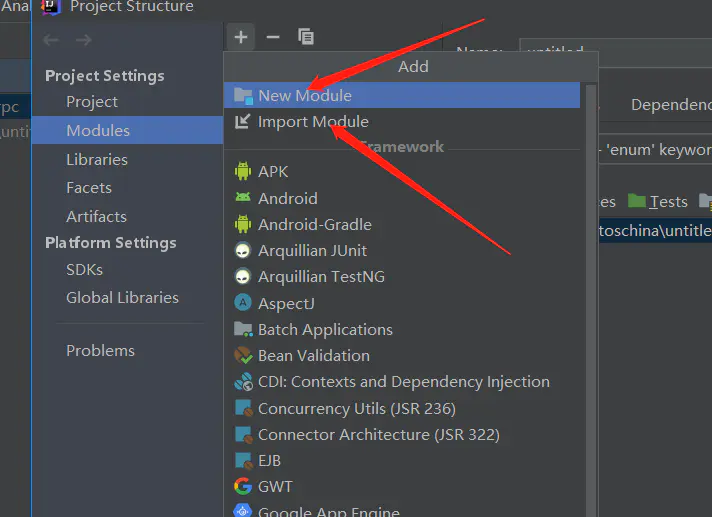The image size is (712, 517).
Task: Choose Import Module option
Action: pos(312,122)
